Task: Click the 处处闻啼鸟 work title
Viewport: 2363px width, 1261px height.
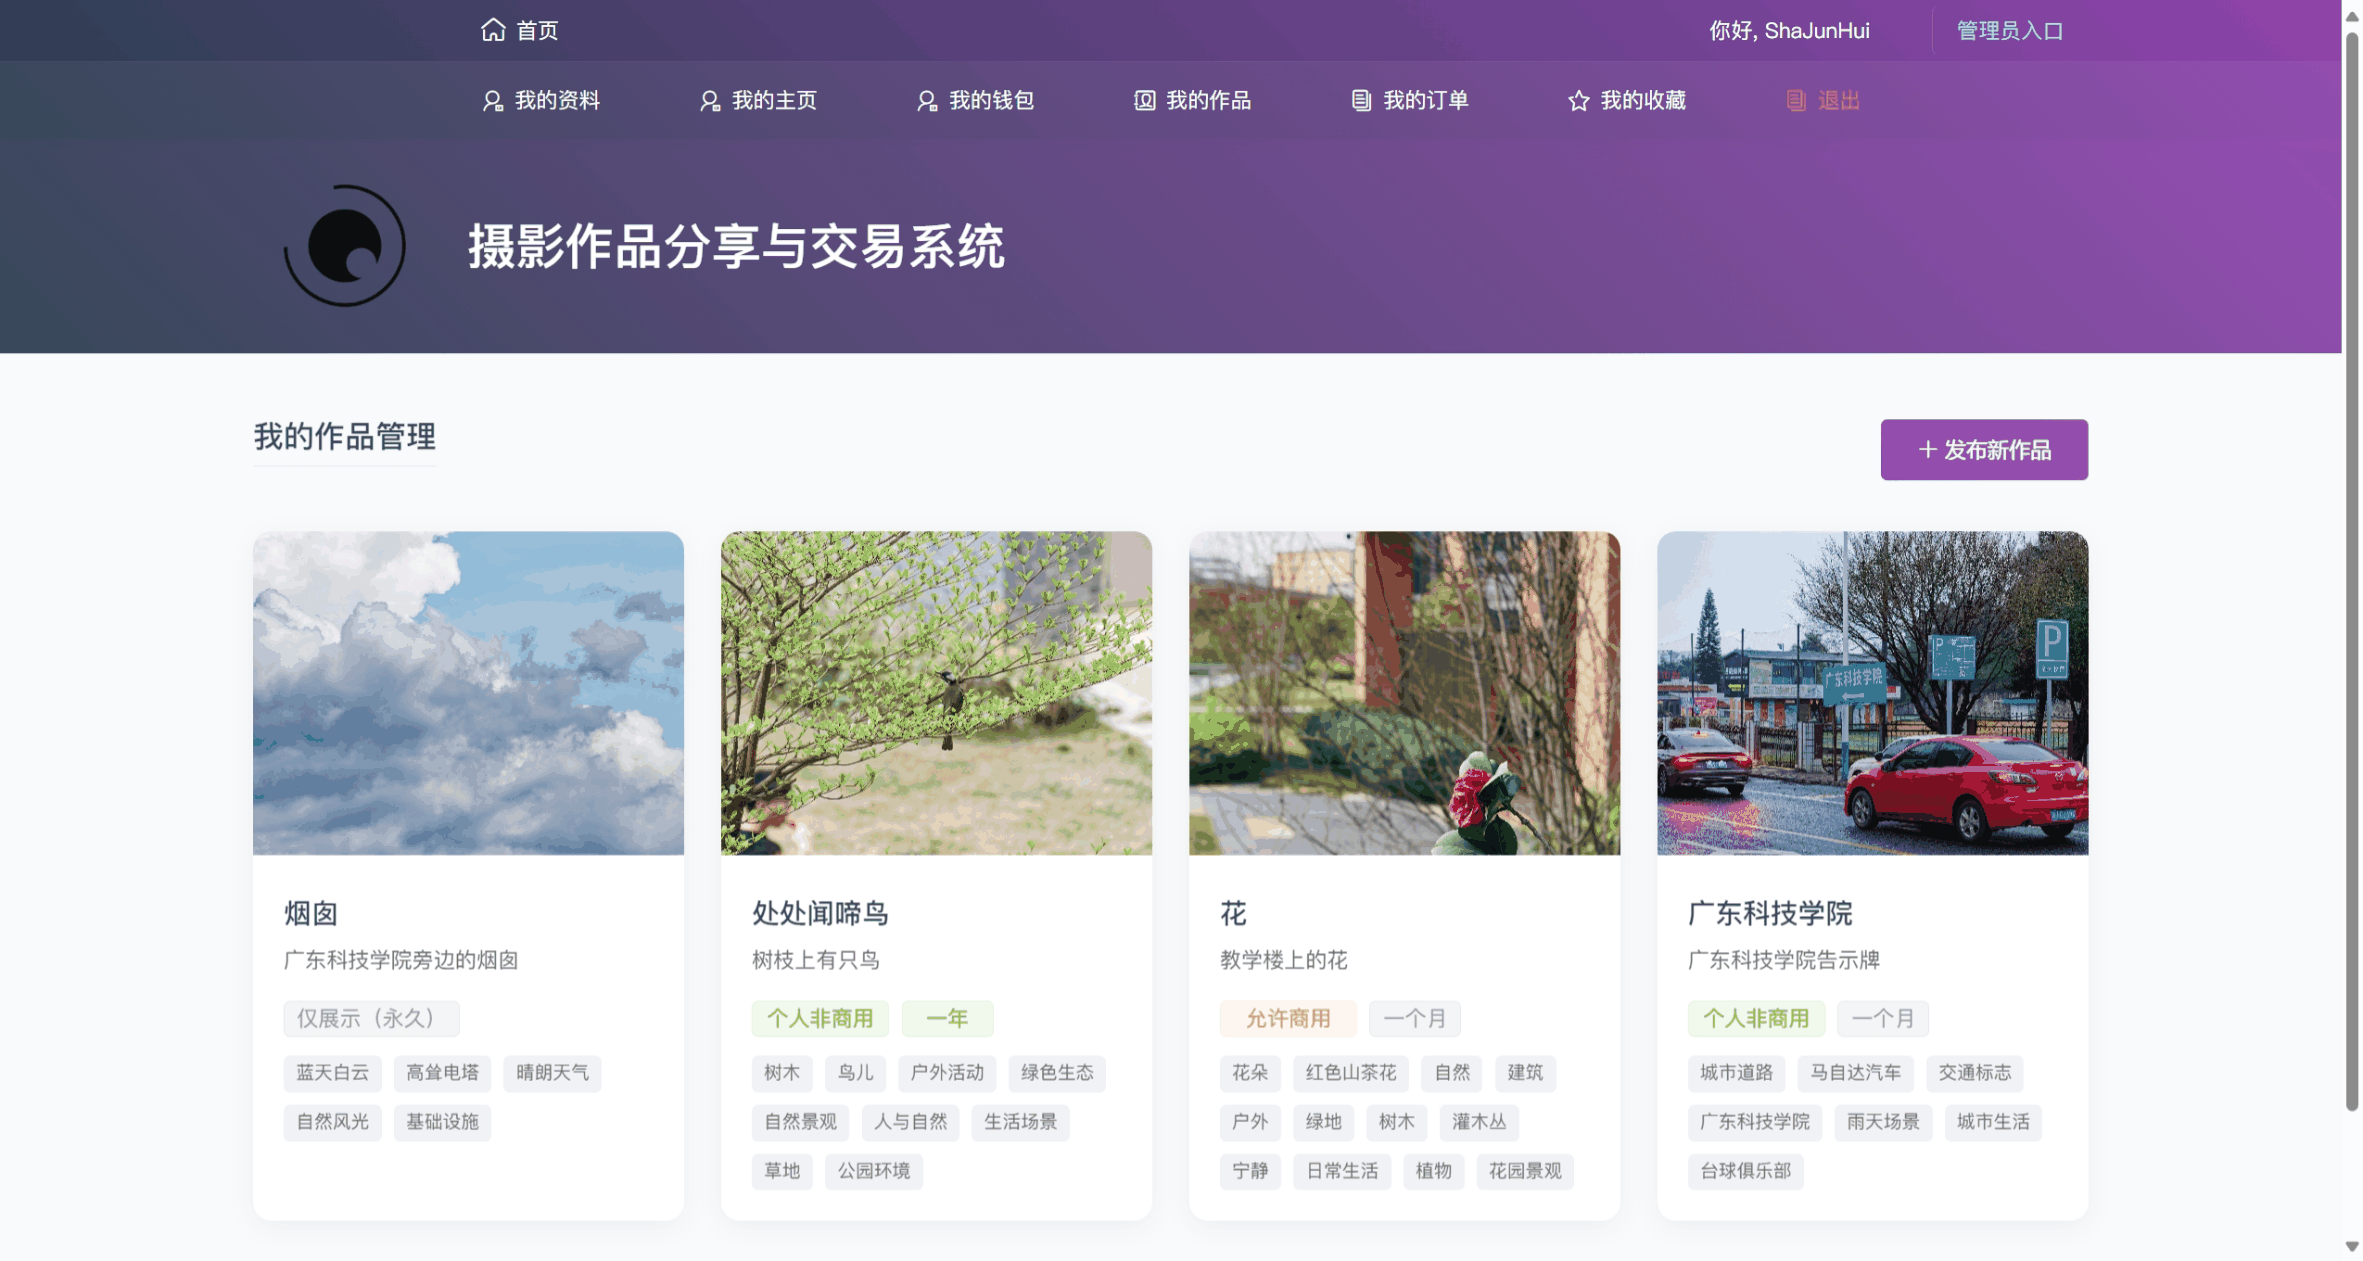Action: click(x=820, y=912)
